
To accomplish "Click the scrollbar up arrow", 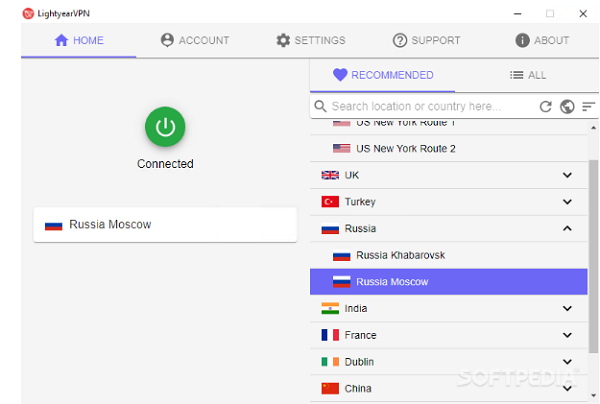I will click(593, 127).
